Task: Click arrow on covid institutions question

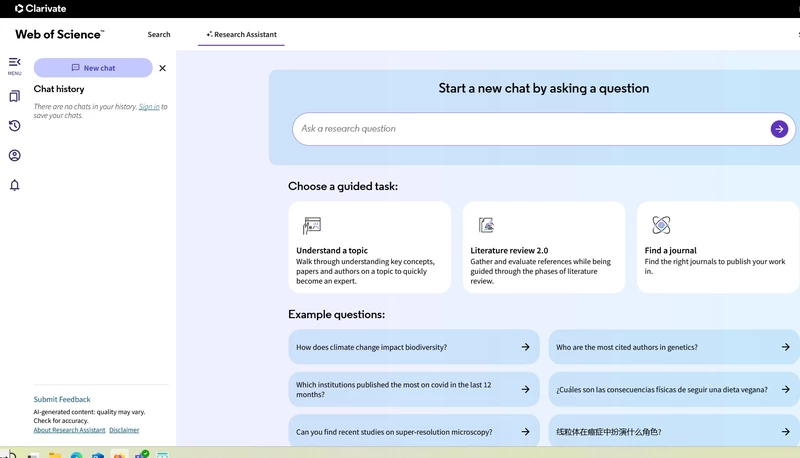Action: tap(526, 389)
